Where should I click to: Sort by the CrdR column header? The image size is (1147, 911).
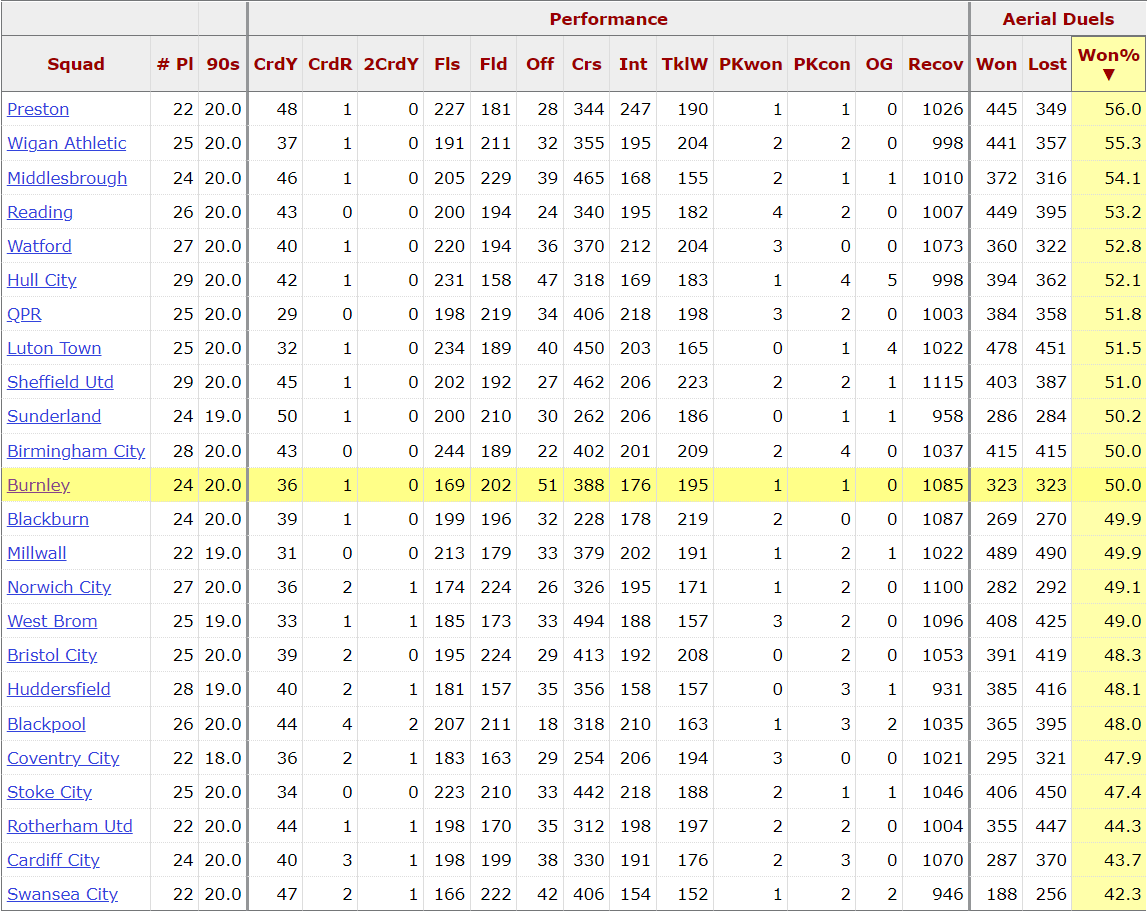coord(330,64)
